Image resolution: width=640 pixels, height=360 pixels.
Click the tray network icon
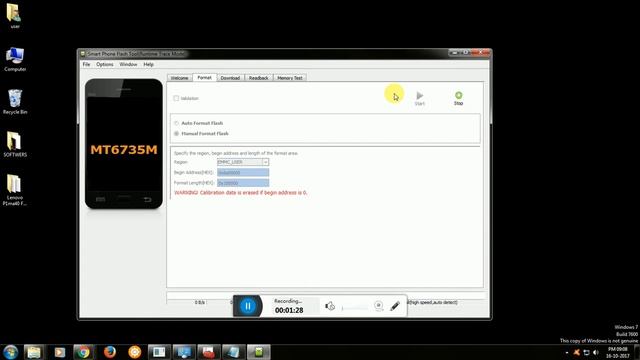(x=586, y=352)
